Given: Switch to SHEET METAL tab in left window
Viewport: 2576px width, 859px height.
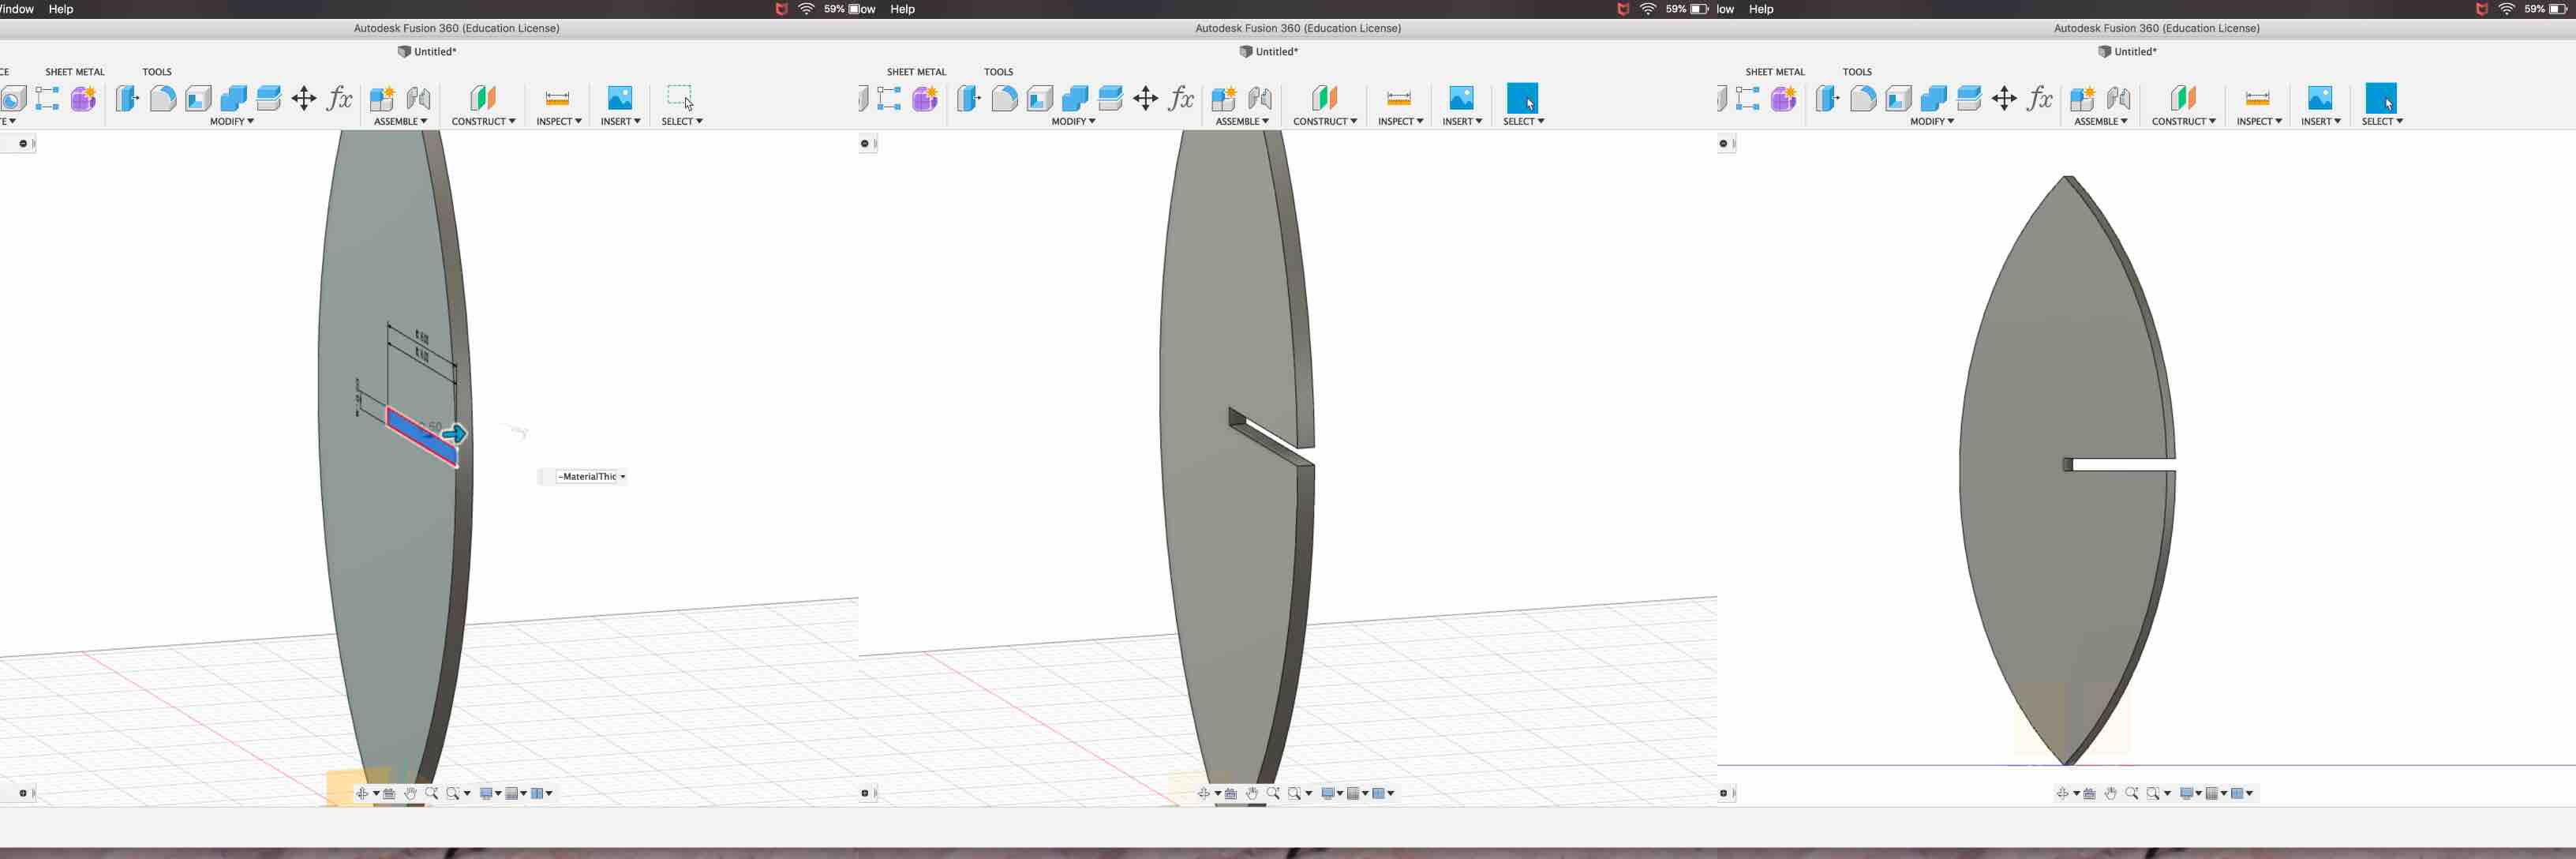Looking at the screenshot, I should (75, 72).
